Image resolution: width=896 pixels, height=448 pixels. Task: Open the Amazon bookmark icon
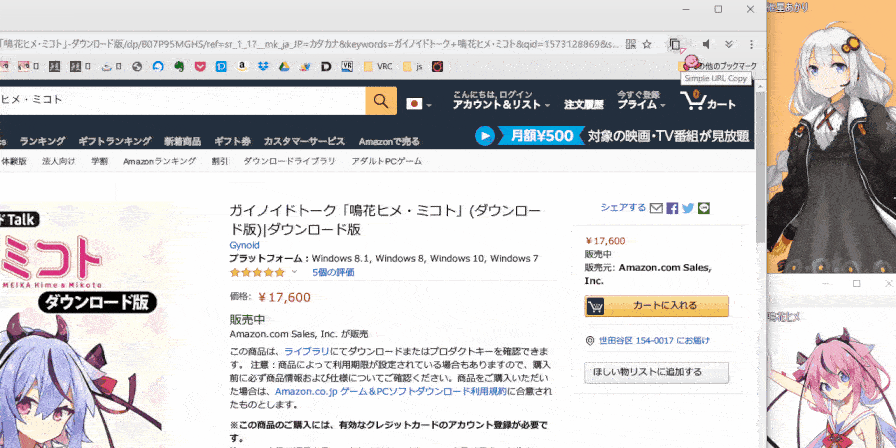(x=242, y=67)
